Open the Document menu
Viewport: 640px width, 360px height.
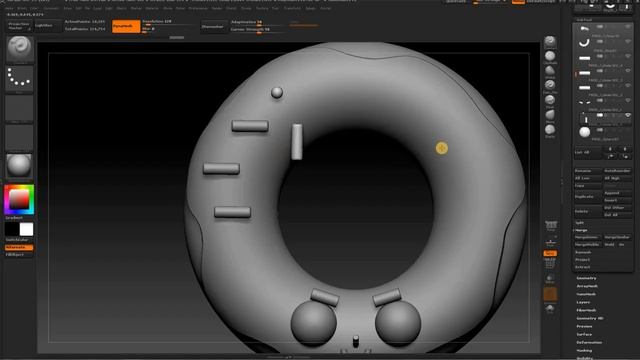tap(51, 8)
